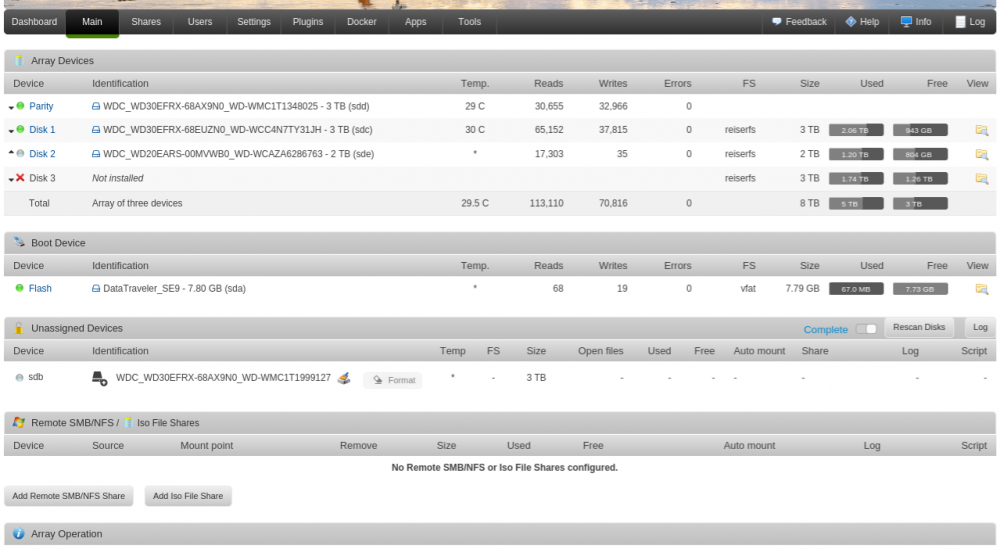Image resolution: width=1000 pixels, height=549 pixels.
Task: Click the green status ball of Disk 1
Action: coord(20,129)
